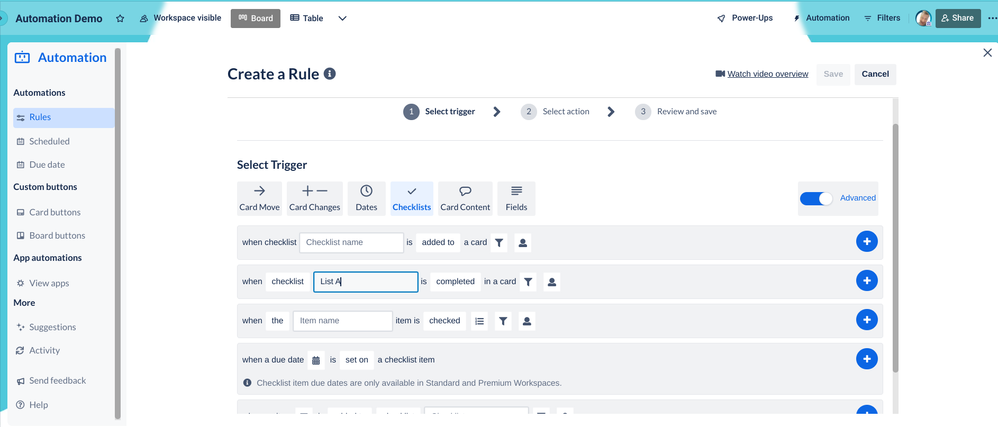Expand the views dropdown next to Table

coord(342,18)
